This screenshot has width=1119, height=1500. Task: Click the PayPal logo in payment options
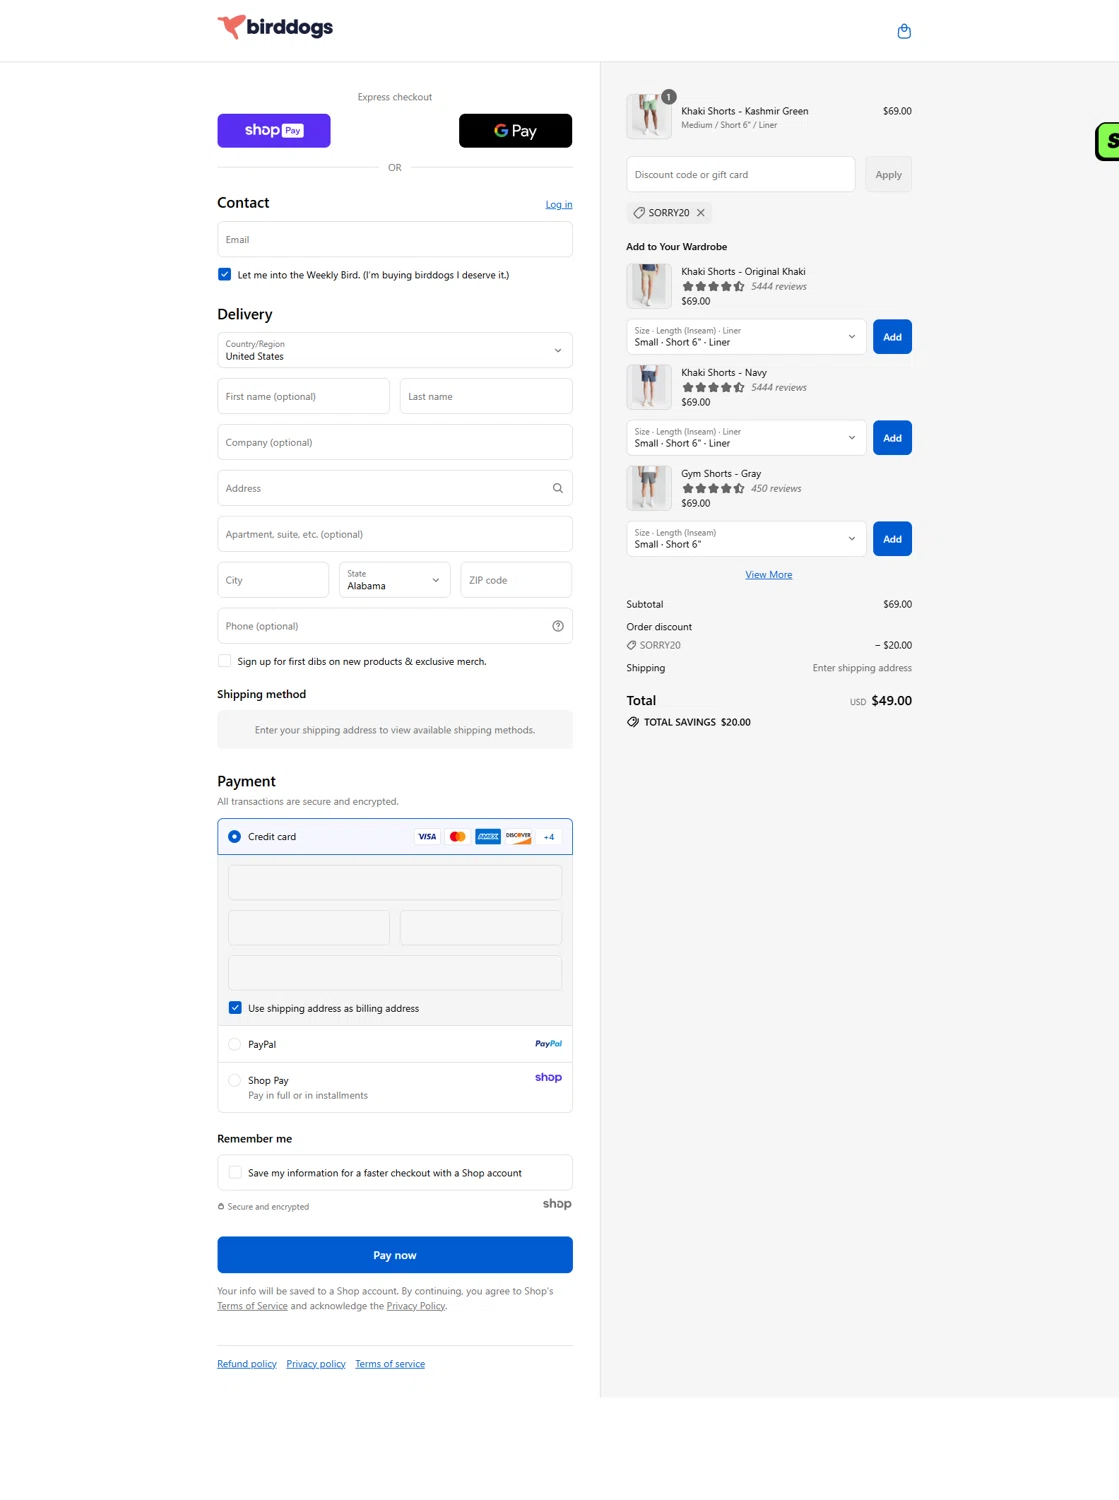(x=548, y=1044)
